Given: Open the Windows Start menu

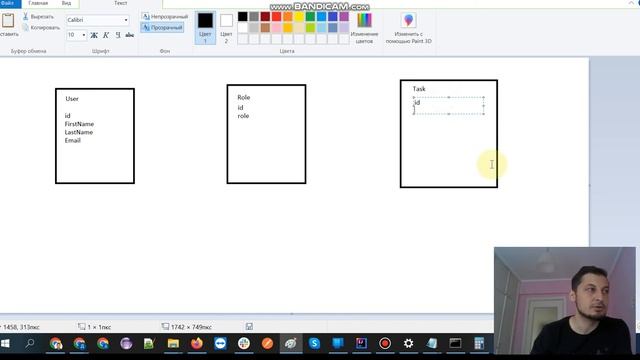Looking at the screenshot, I should [x=5, y=343].
